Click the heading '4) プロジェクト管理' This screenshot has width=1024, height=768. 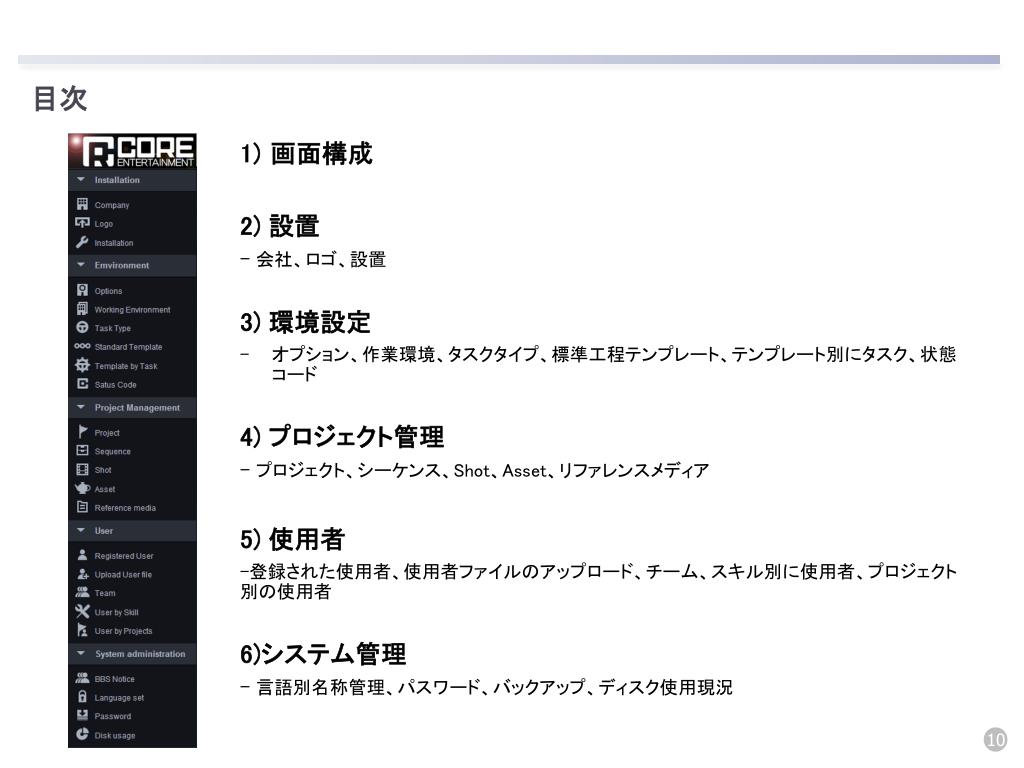(x=342, y=436)
